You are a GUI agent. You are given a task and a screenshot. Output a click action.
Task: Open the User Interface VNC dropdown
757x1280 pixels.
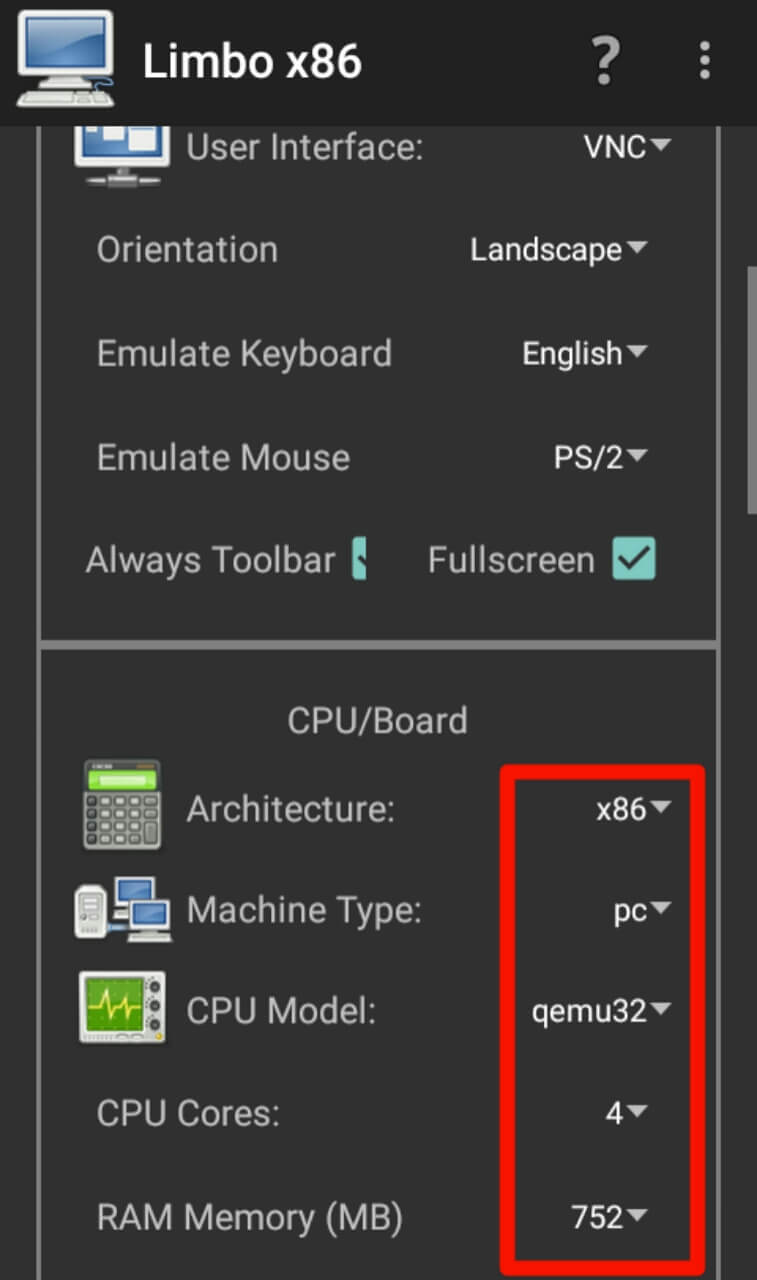627,147
